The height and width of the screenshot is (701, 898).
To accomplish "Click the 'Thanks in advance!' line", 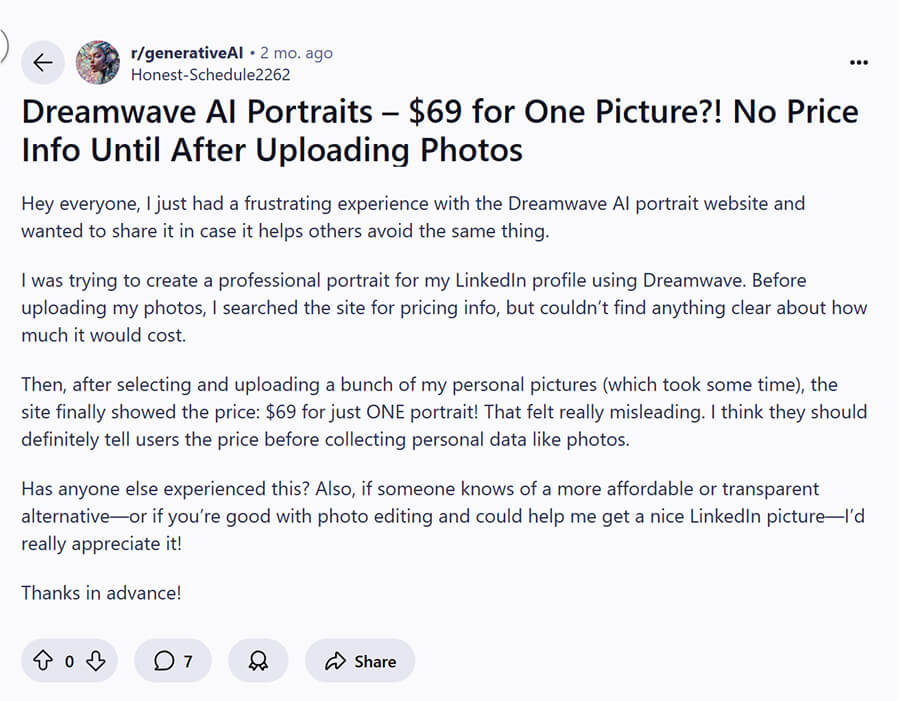I will pos(101,593).
